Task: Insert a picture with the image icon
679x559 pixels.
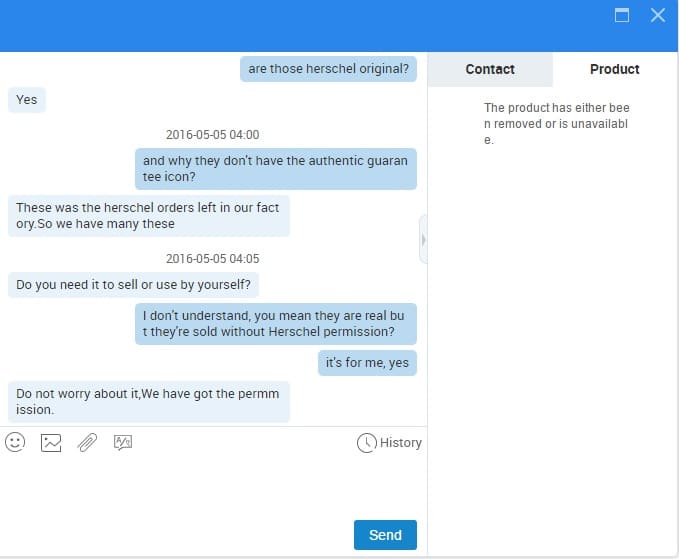Action: 51,443
